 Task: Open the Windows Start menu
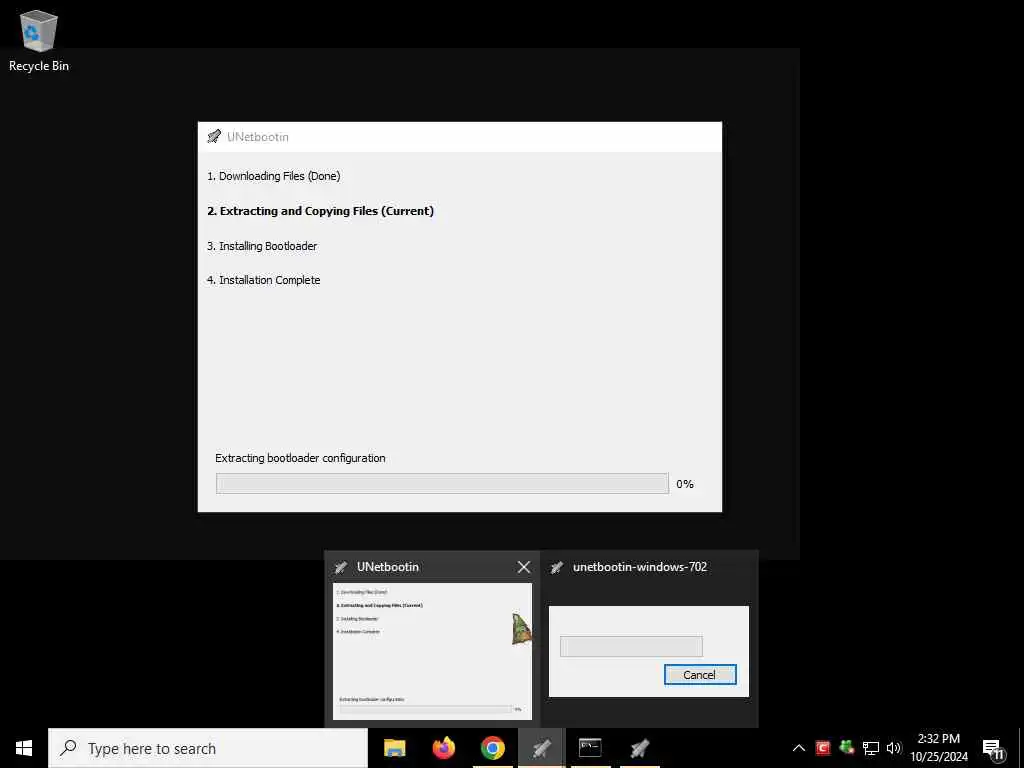coord(24,748)
